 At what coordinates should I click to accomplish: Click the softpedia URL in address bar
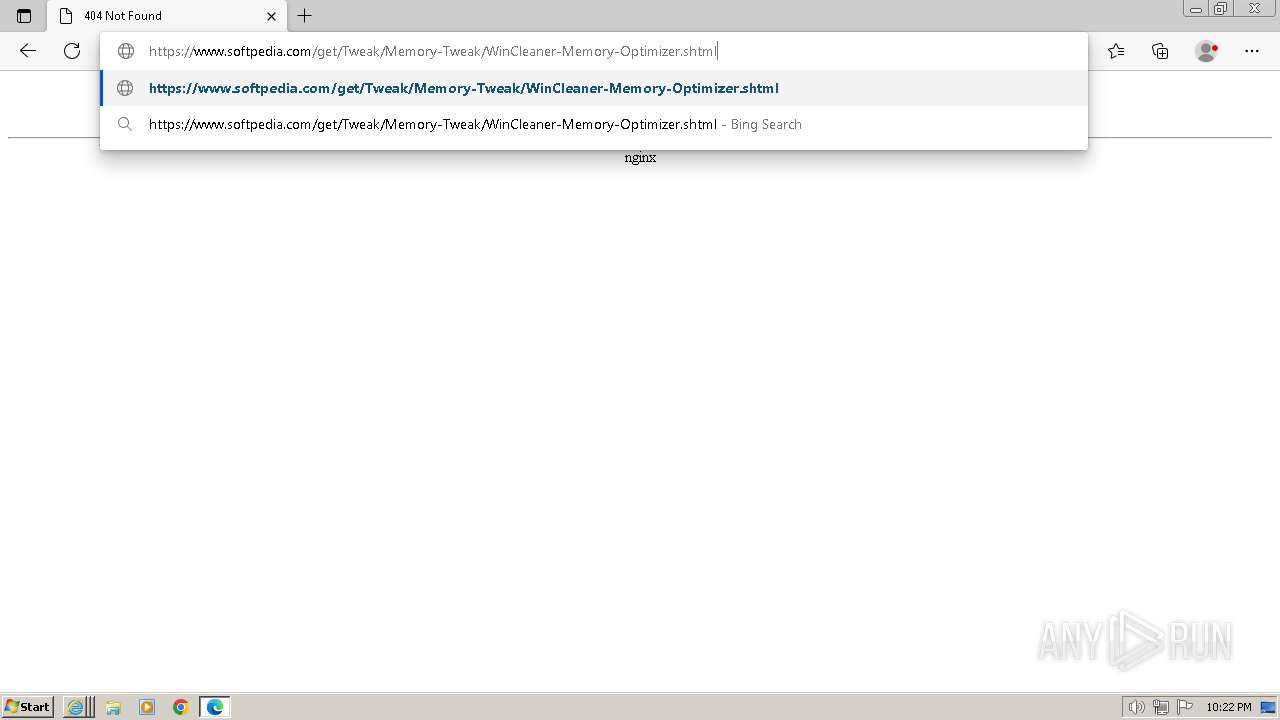pyautogui.click(x=432, y=51)
